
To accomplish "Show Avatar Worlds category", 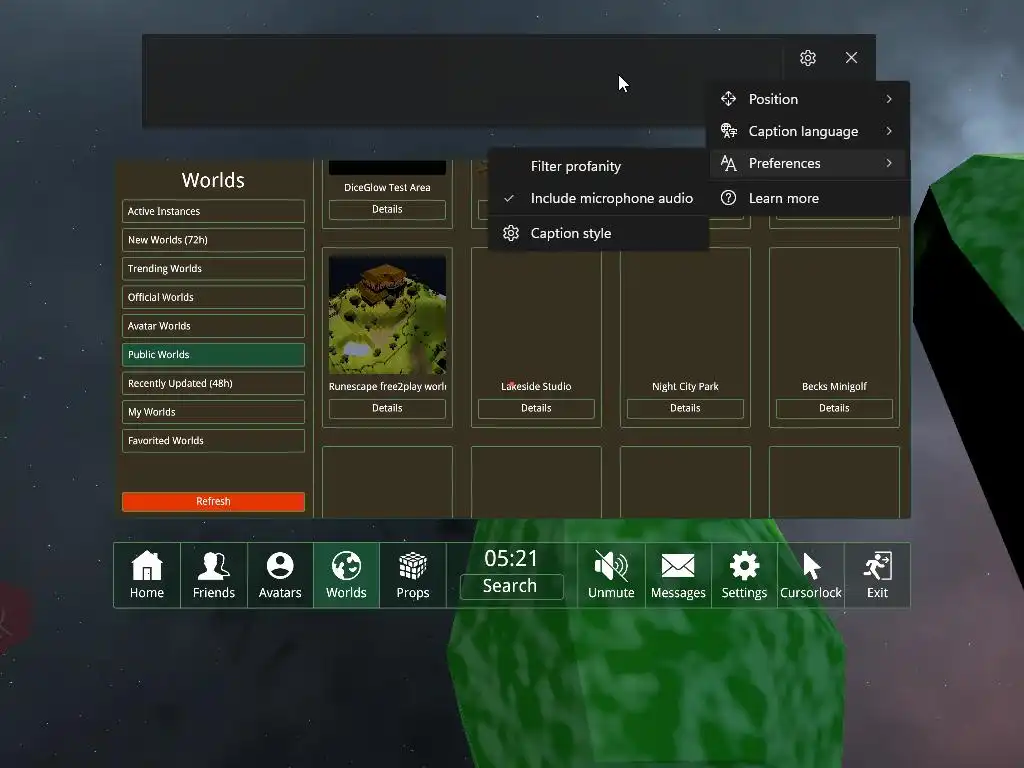I will [x=213, y=326].
